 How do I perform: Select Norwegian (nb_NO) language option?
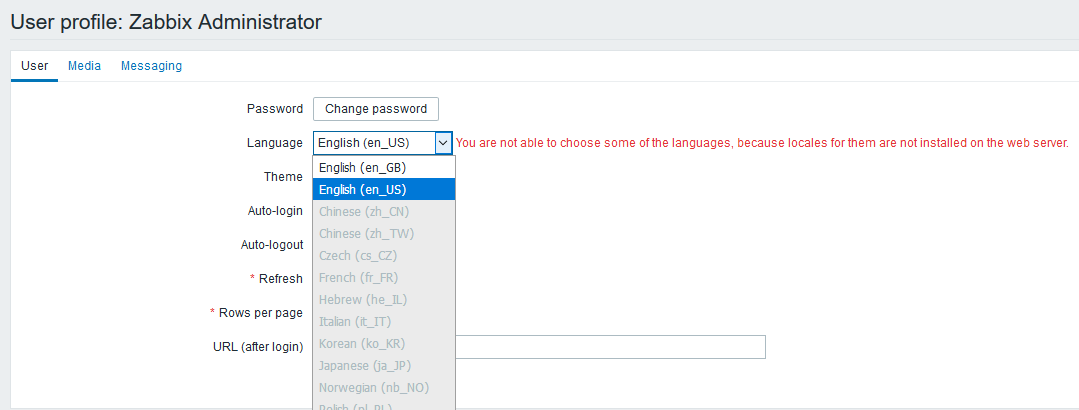[384, 387]
